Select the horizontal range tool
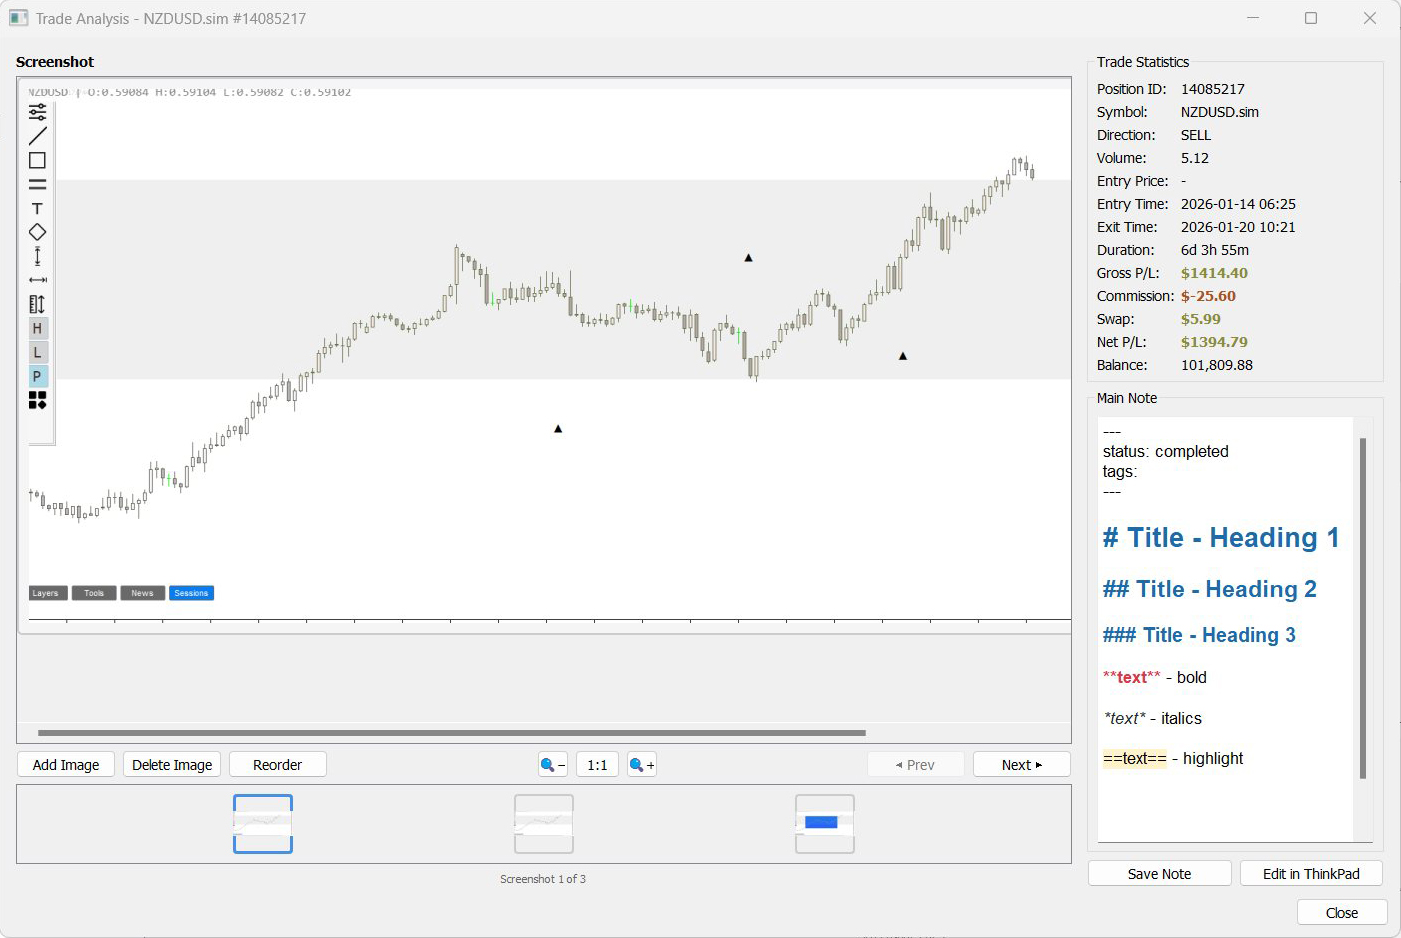This screenshot has height=938, width=1401. tap(37, 280)
